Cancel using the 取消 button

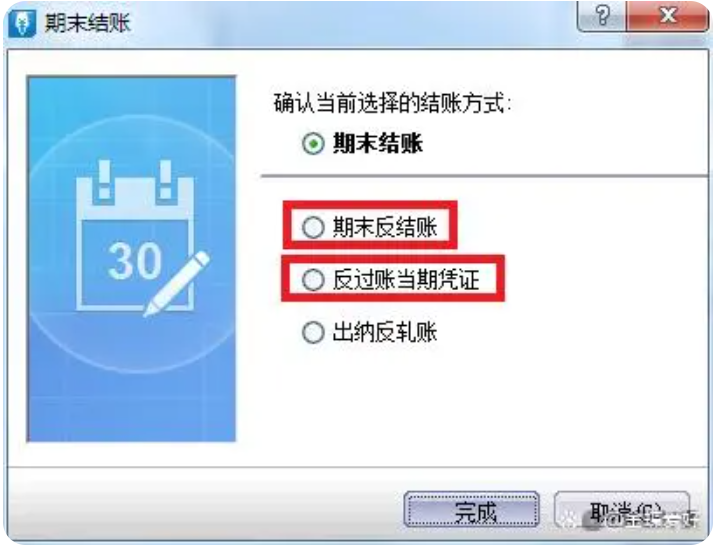pos(622,510)
